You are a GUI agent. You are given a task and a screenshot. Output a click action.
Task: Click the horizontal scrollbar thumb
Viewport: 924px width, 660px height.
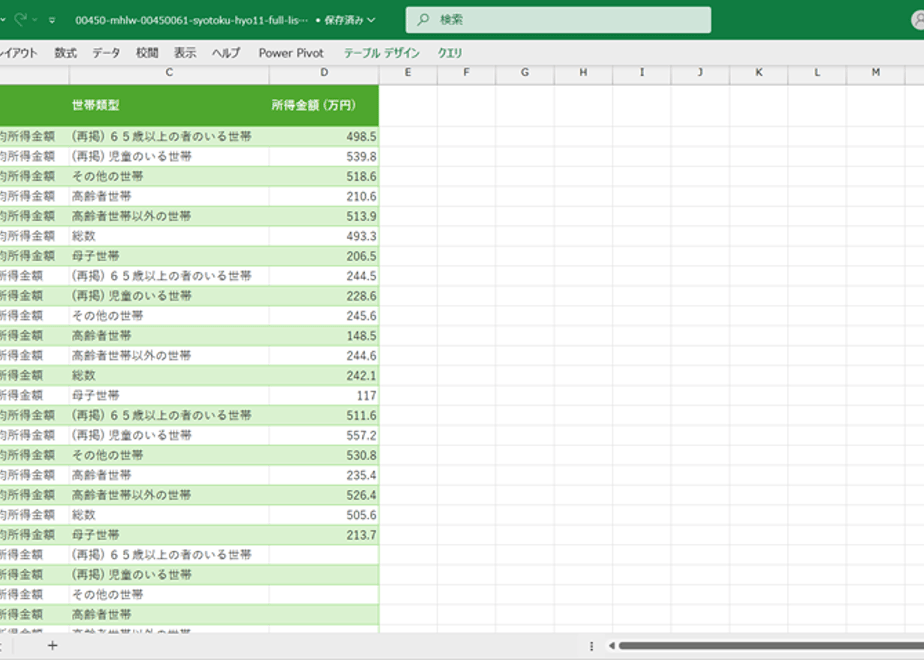pos(771,646)
